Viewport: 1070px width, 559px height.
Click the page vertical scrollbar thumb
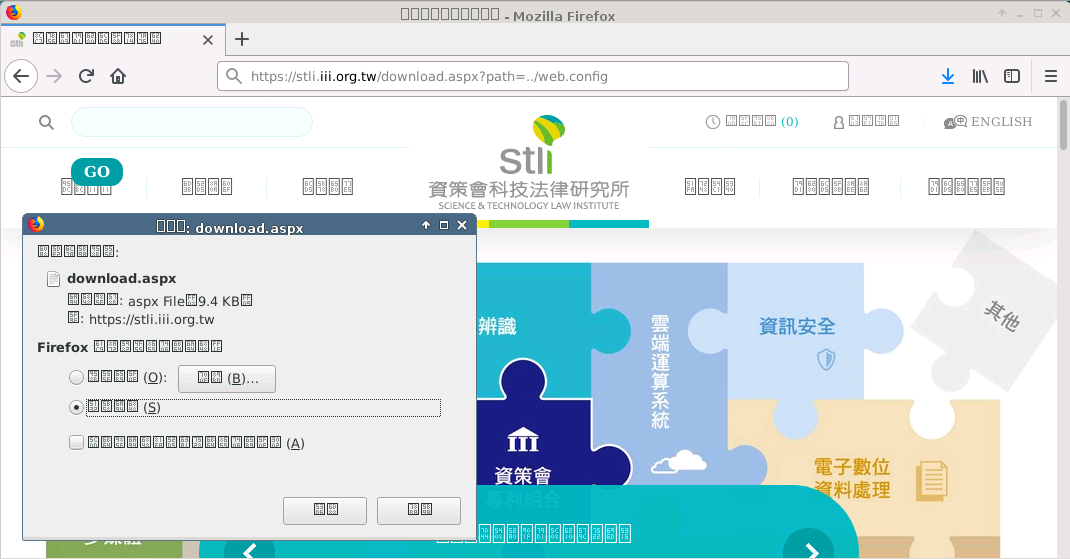pos(1063,124)
